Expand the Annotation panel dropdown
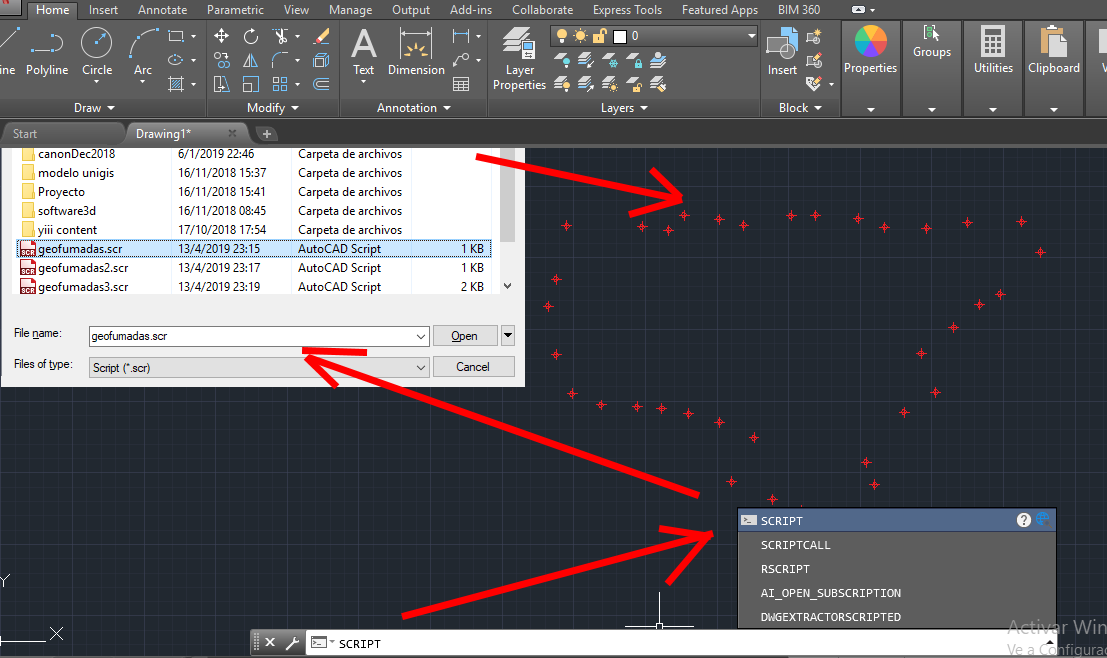 (414, 108)
